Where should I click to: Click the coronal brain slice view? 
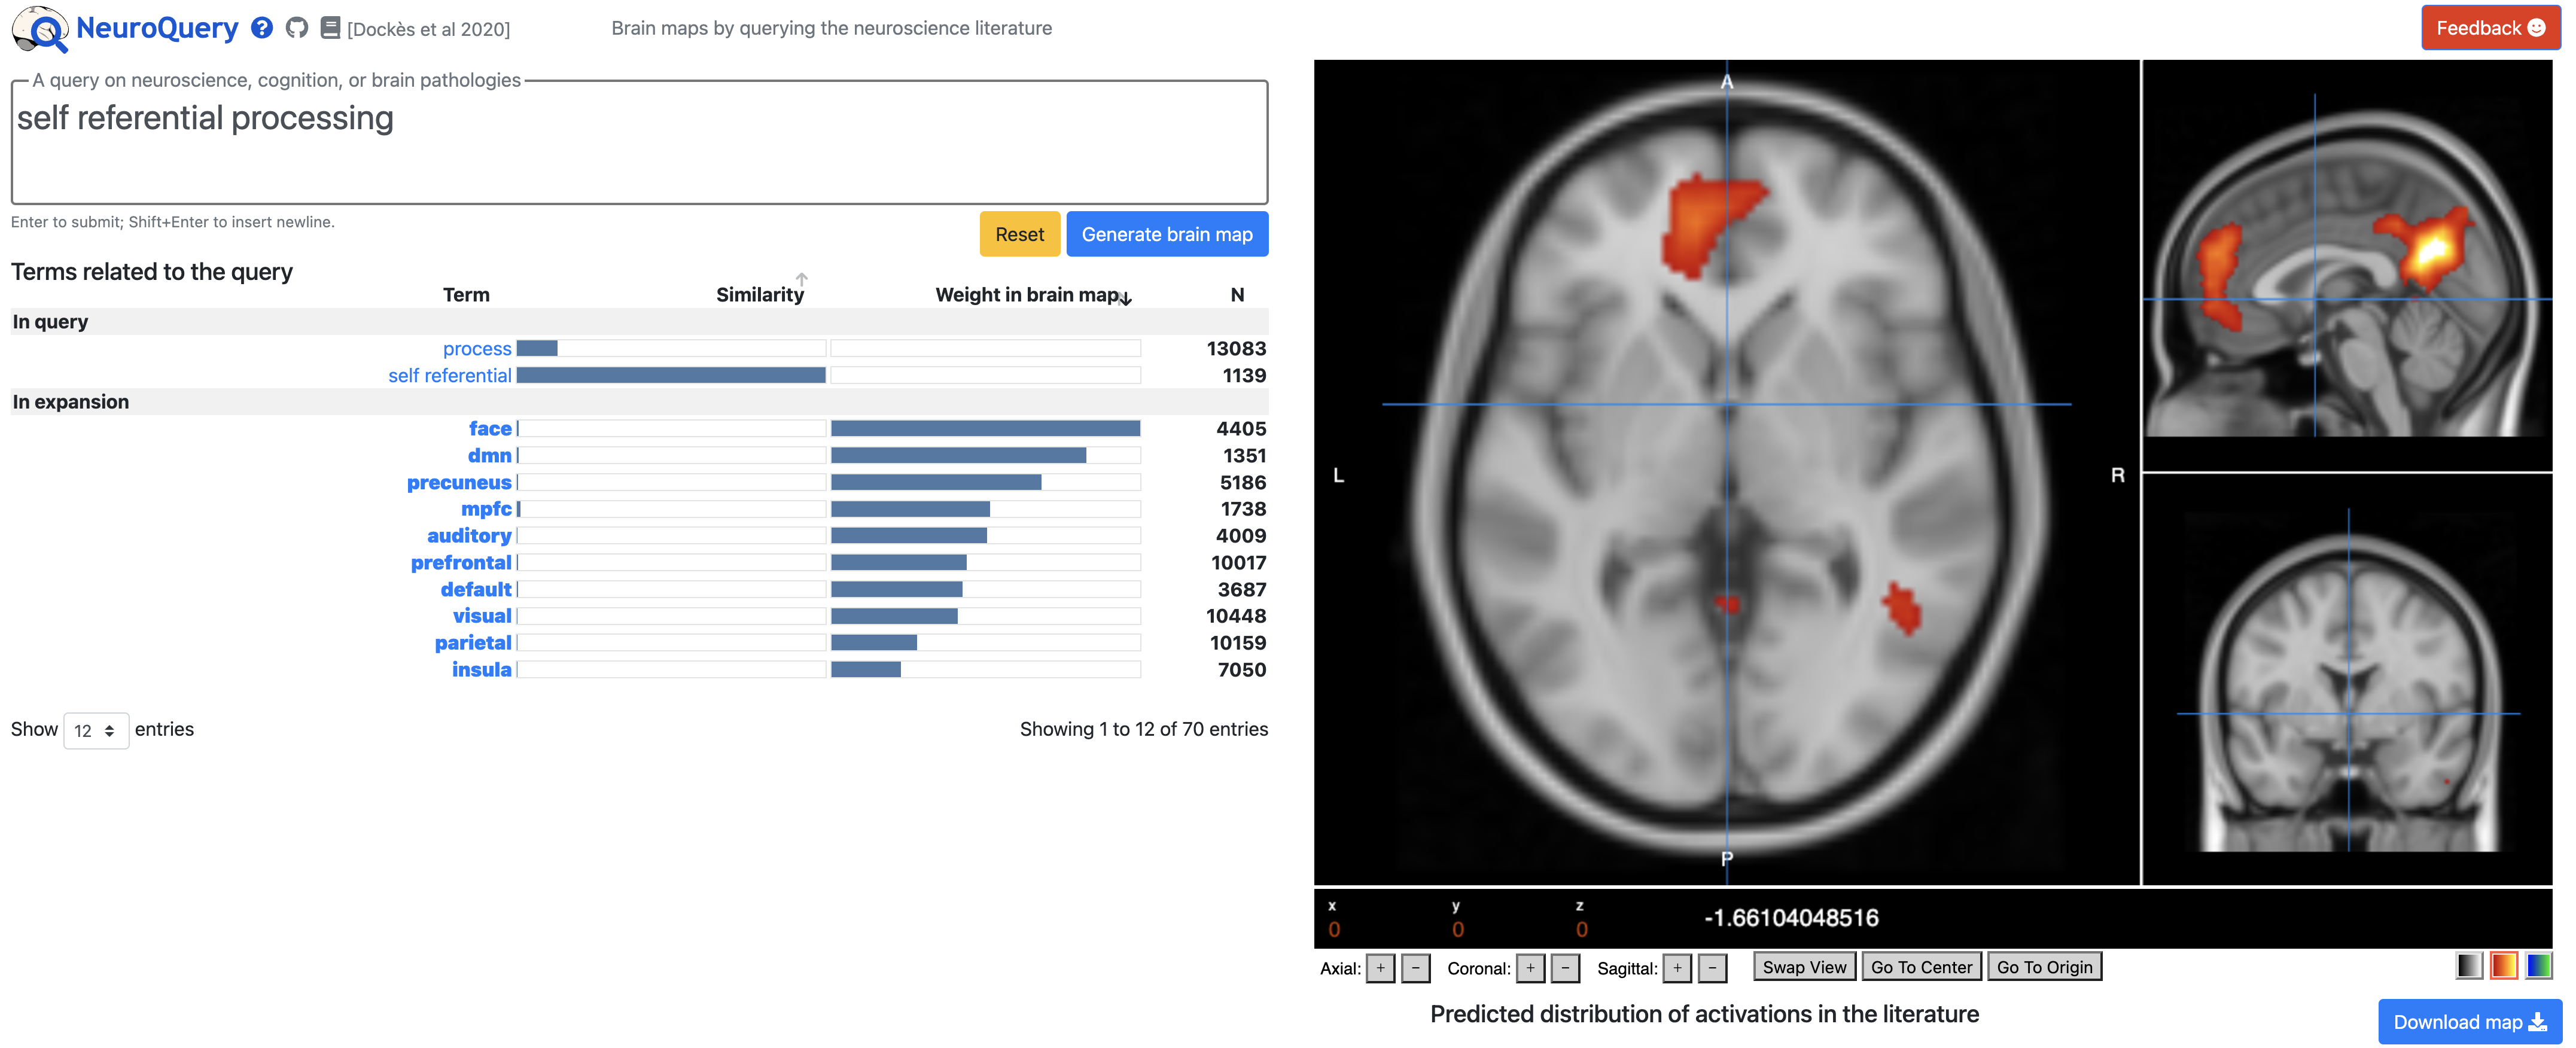[x=2347, y=680]
